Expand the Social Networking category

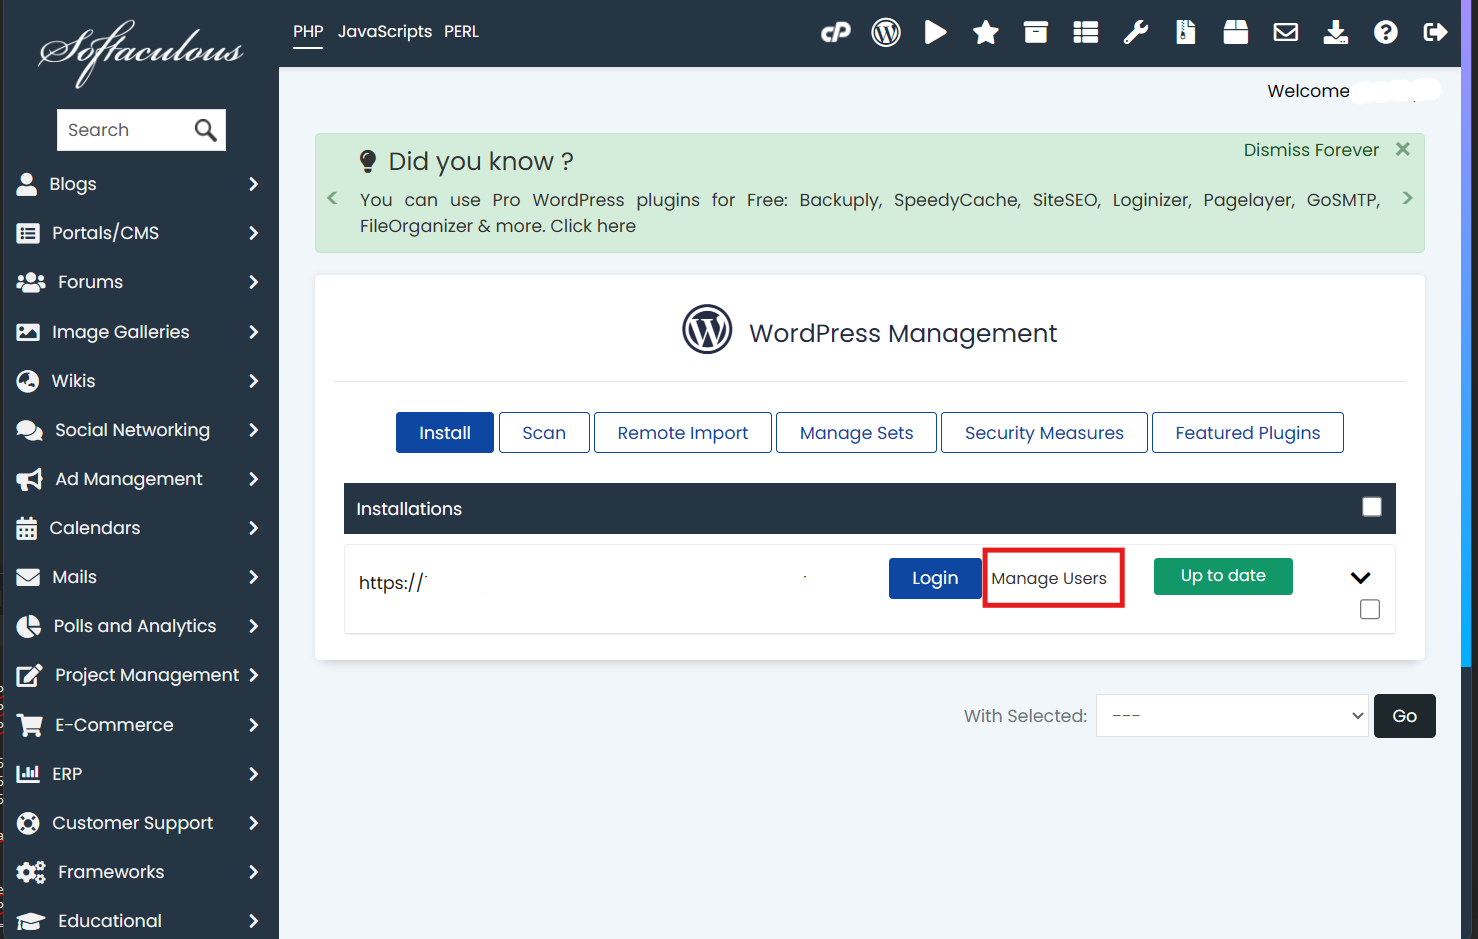click(253, 430)
